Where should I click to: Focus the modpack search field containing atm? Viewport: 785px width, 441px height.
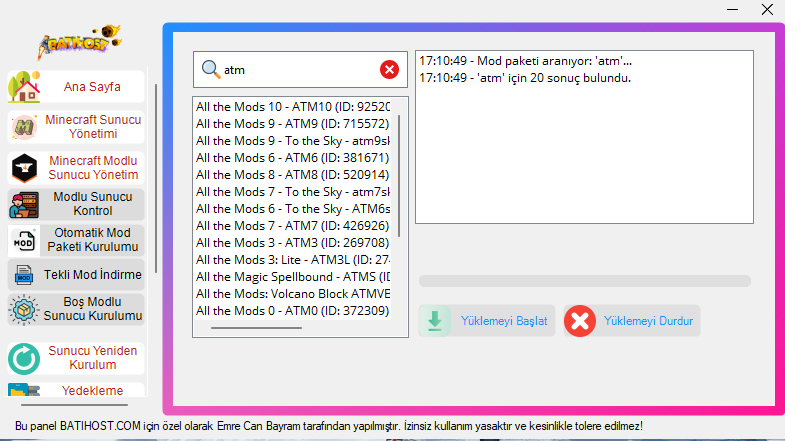pos(299,70)
